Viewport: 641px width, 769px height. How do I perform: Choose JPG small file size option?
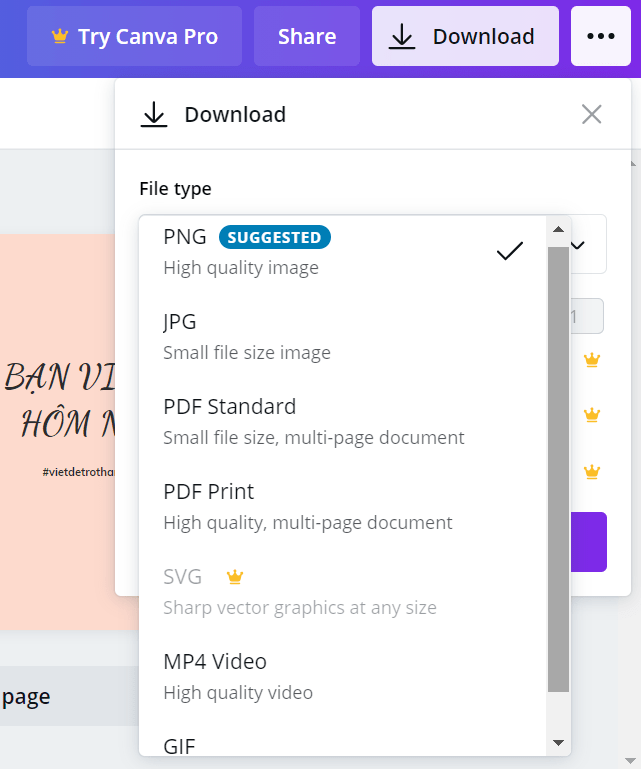300,336
